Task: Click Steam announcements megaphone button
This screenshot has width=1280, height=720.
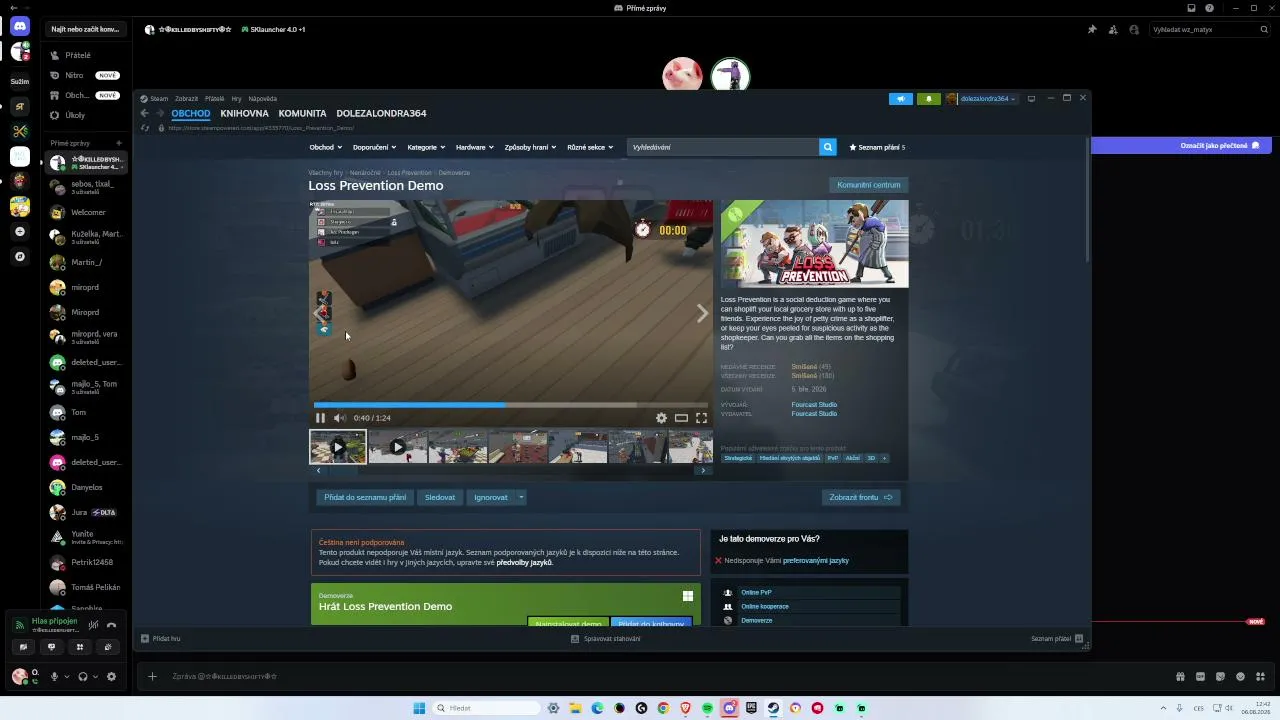Action: (901, 99)
